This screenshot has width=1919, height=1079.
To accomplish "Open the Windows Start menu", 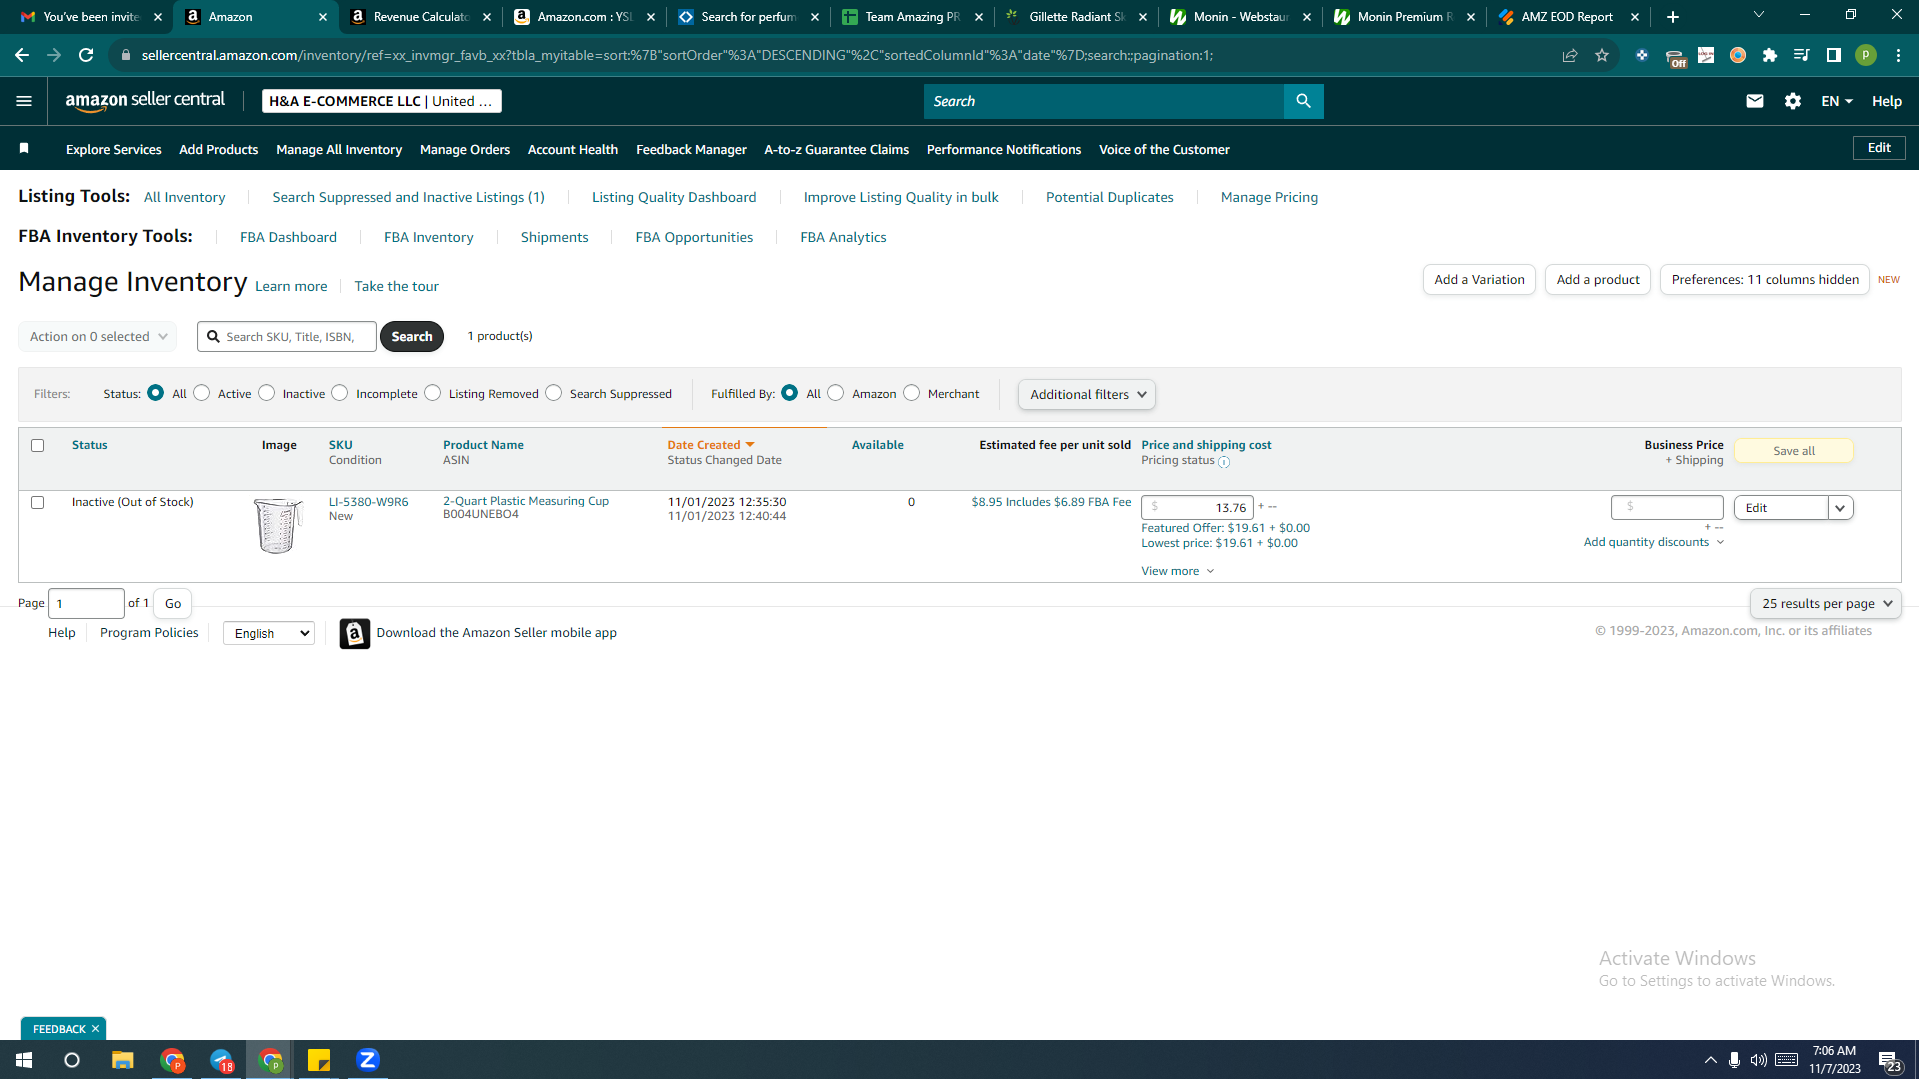I will pos(24,1060).
